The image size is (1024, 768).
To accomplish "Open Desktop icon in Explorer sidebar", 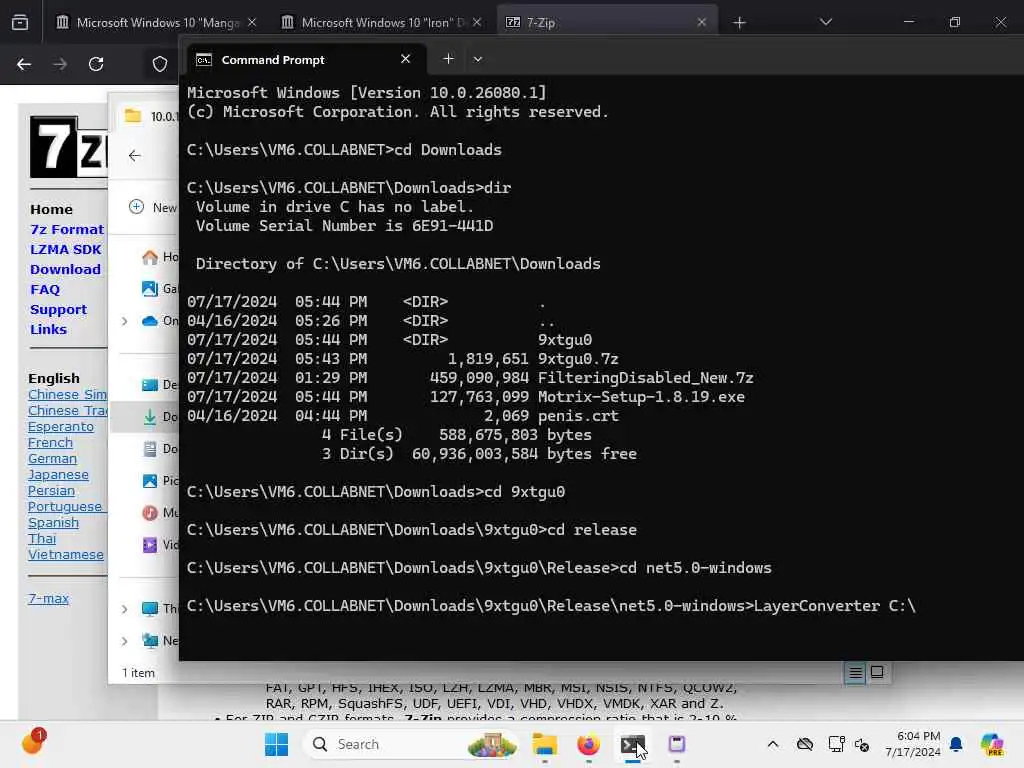I will (150, 385).
